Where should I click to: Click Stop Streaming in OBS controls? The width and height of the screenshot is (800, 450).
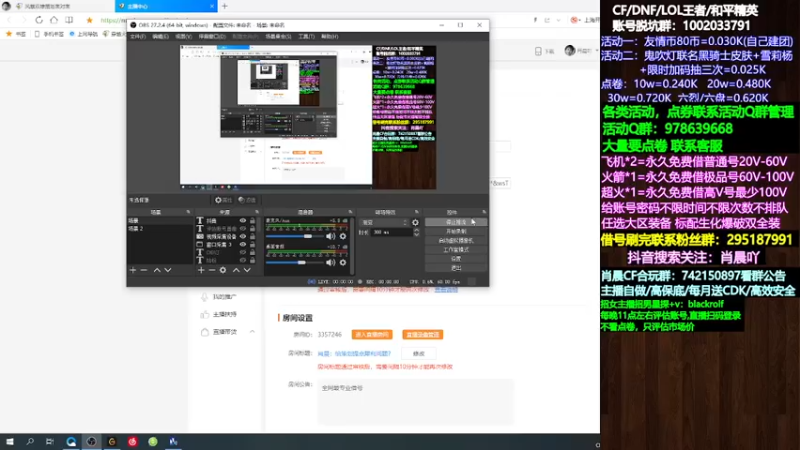[456, 222]
